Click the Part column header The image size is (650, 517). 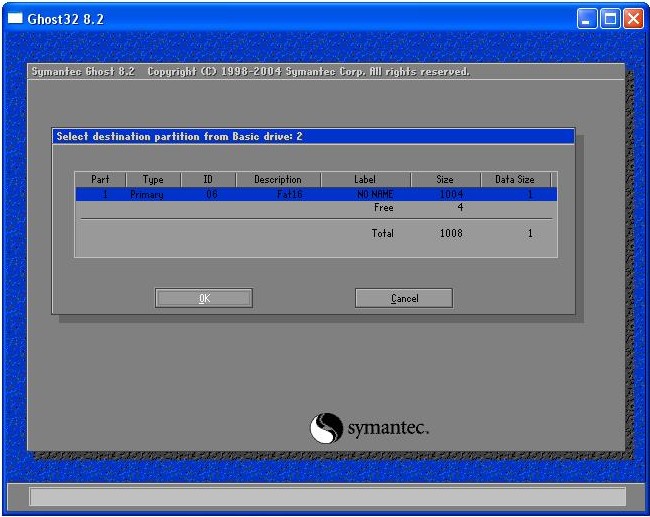(100, 180)
